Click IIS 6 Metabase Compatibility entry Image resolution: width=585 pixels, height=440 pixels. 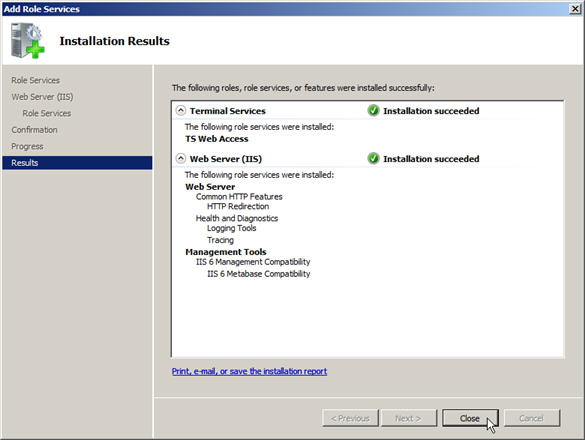click(259, 274)
